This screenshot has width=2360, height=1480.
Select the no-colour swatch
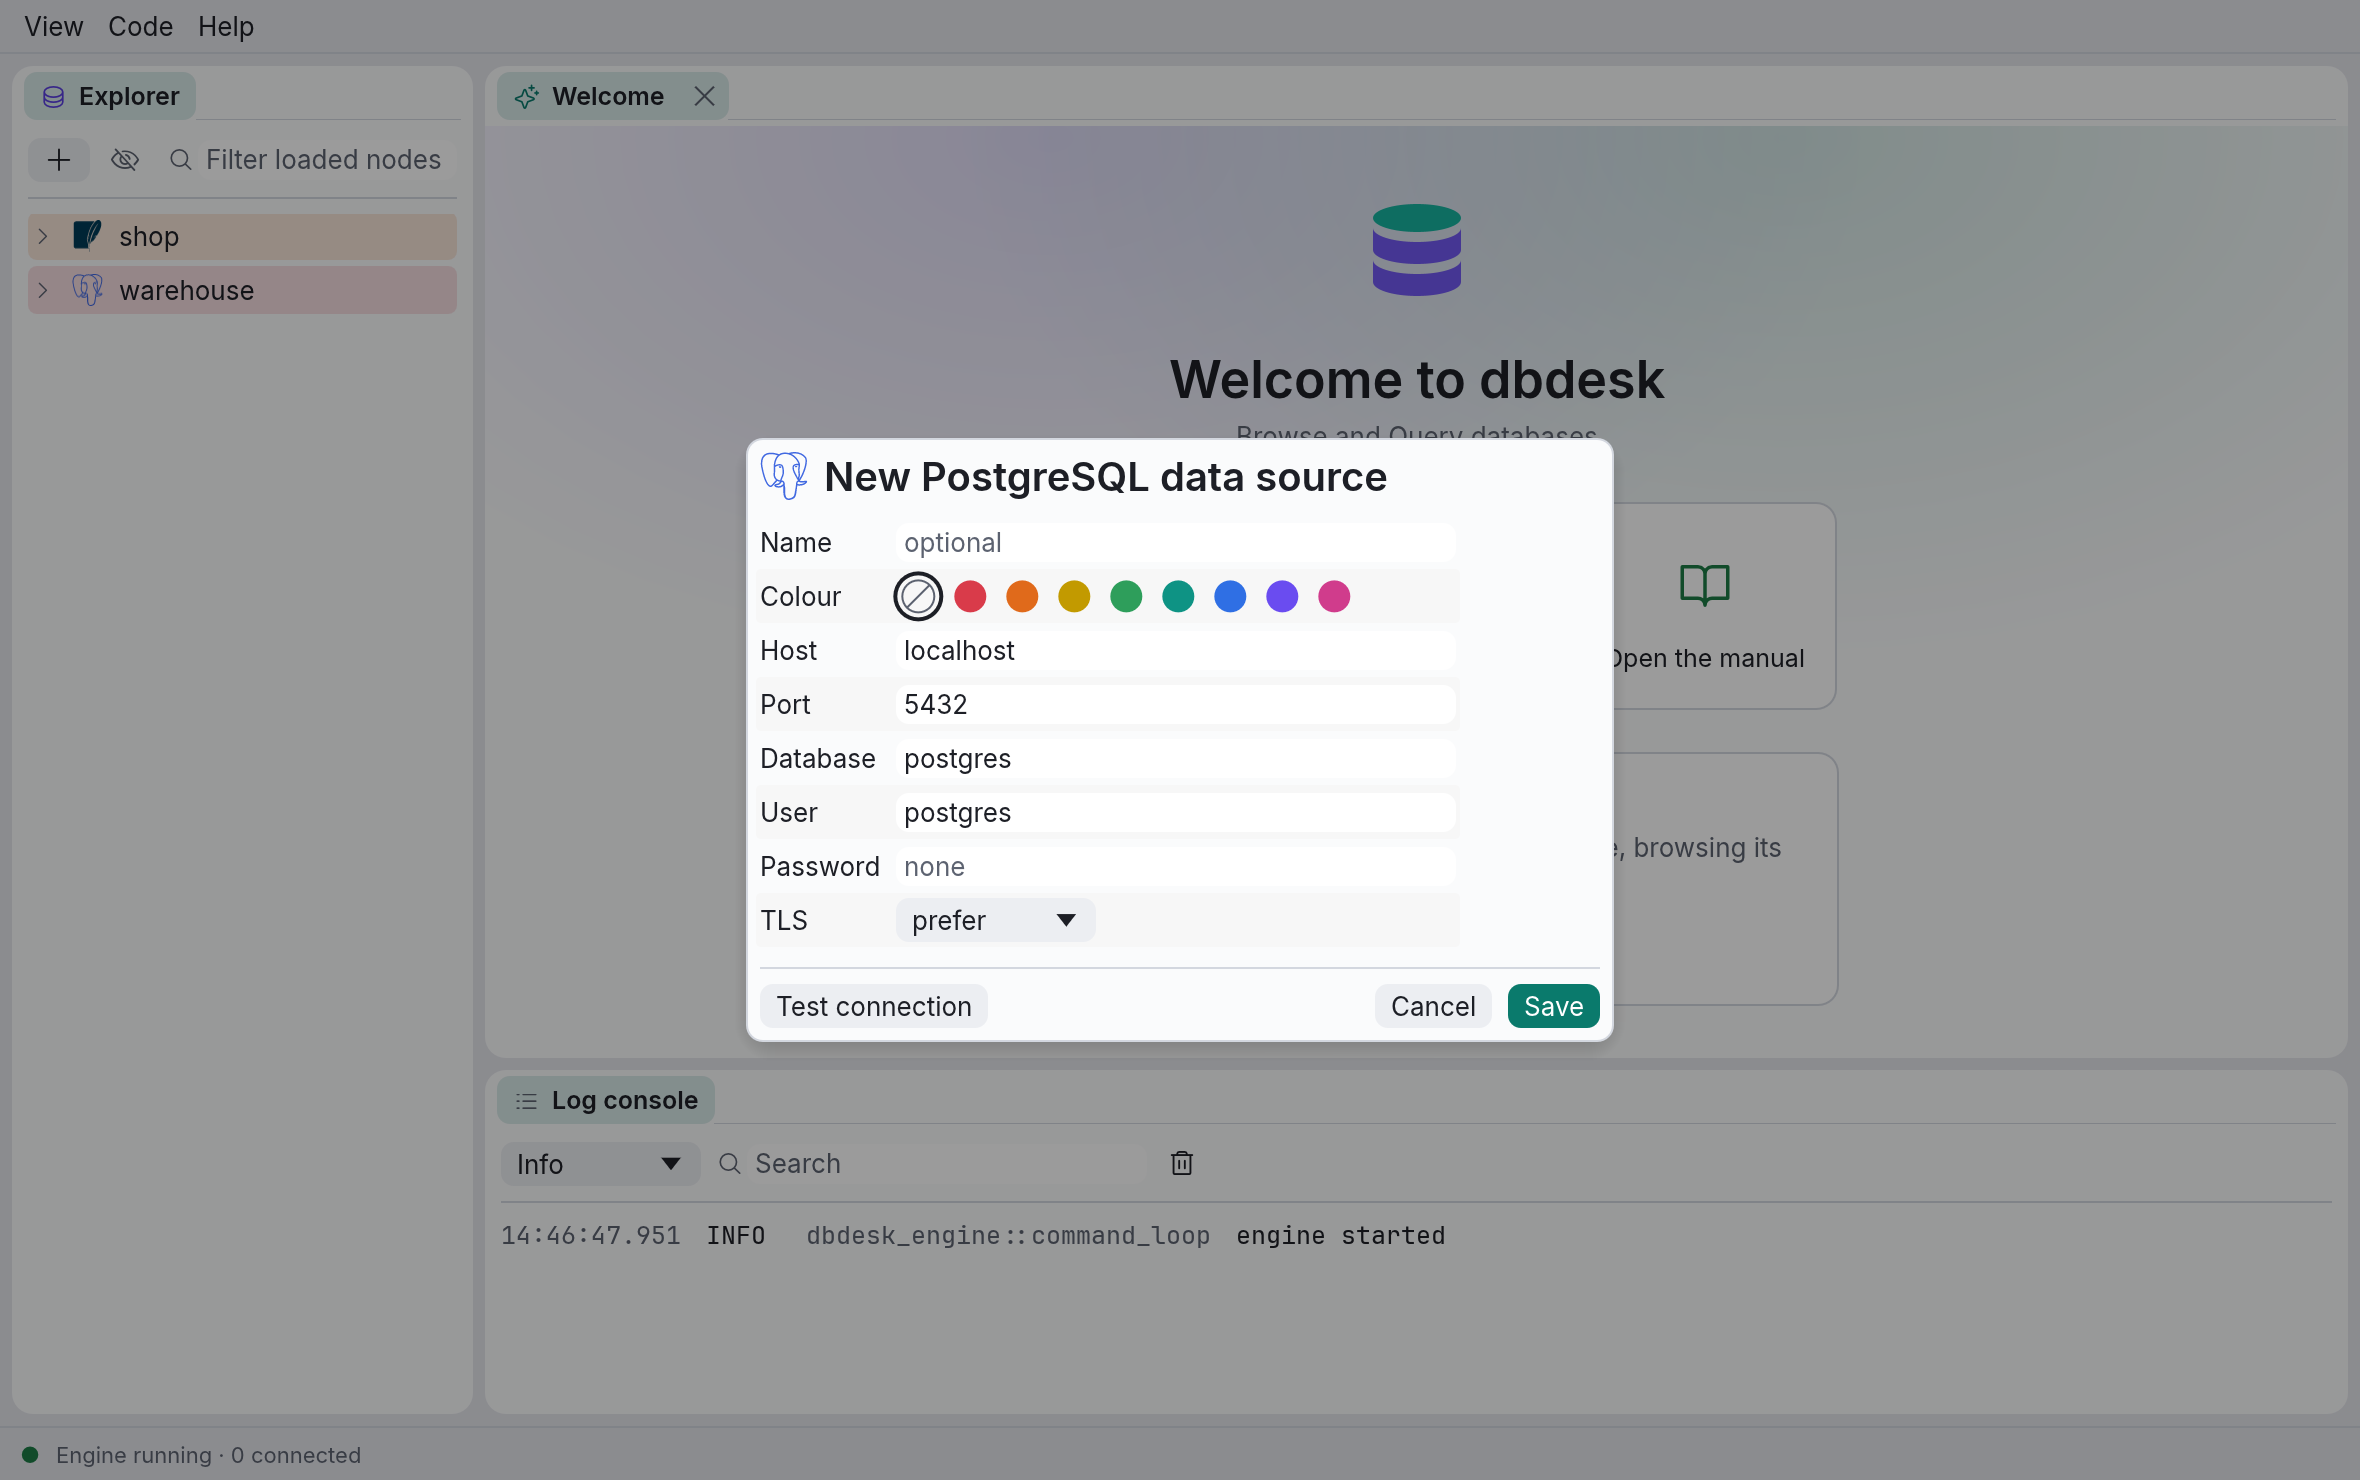[918, 597]
